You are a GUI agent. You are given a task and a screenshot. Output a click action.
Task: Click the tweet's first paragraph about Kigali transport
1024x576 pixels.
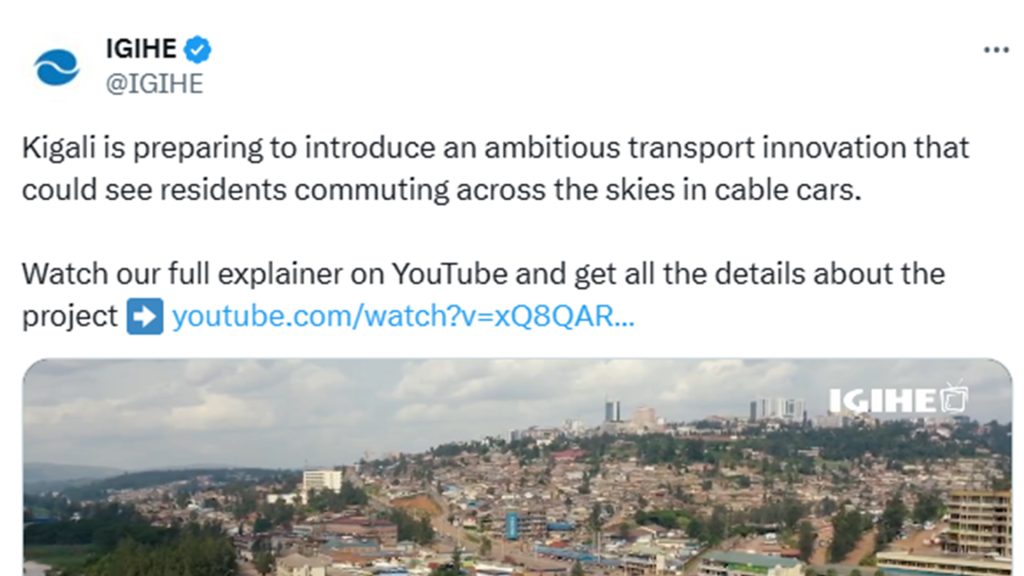click(495, 168)
